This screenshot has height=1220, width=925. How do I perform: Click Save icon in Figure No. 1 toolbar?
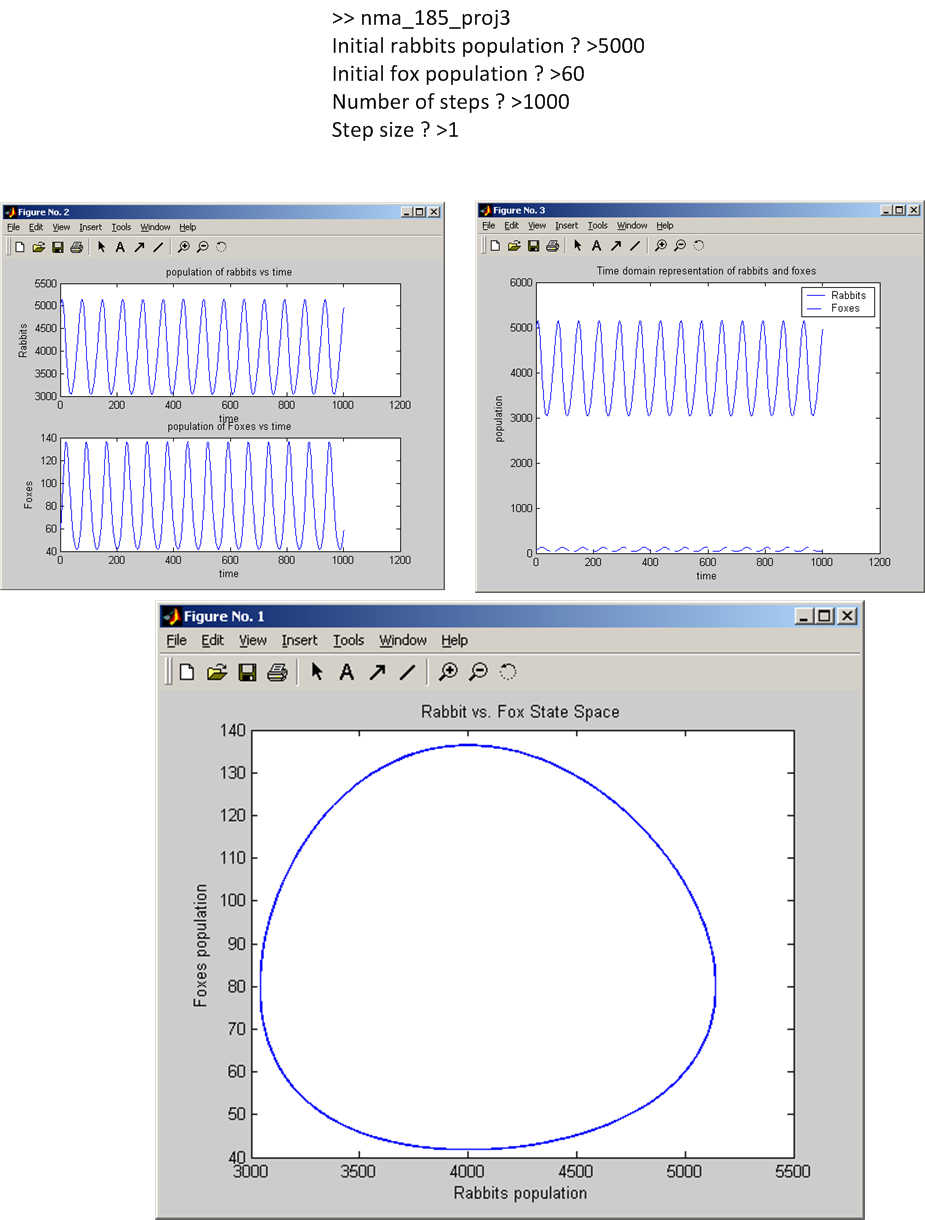point(247,672)
